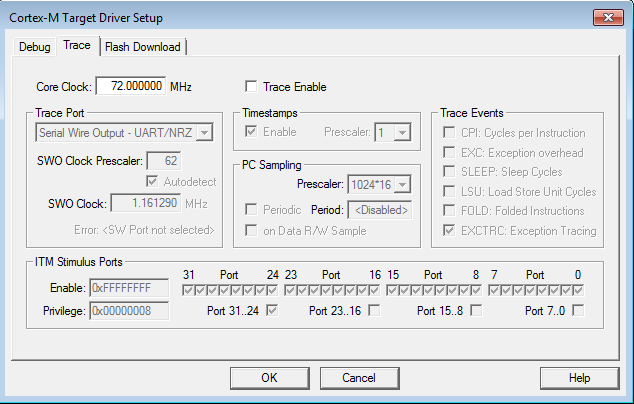Toggle ITM stimulus port 7 checkbox
The image size is (634, 404).
[494, 290]
